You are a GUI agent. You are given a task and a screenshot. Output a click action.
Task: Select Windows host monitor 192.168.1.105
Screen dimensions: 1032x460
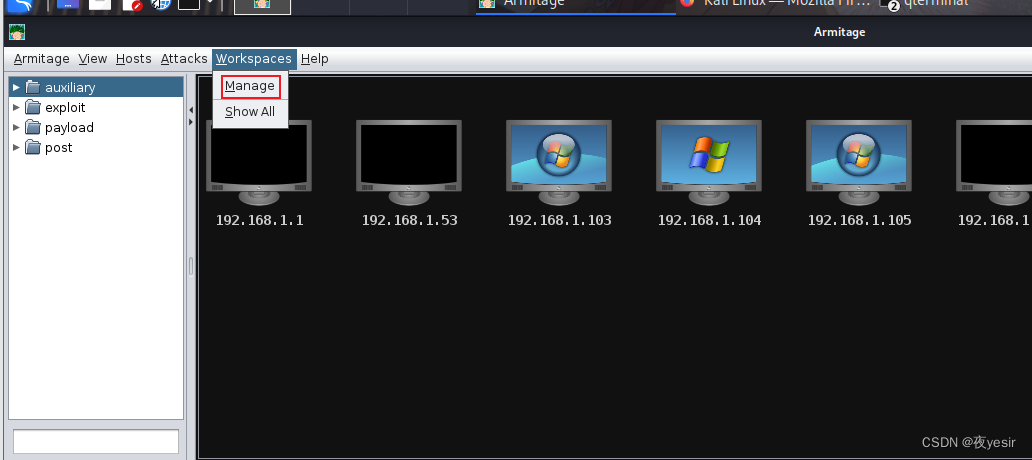click(859, 163)
